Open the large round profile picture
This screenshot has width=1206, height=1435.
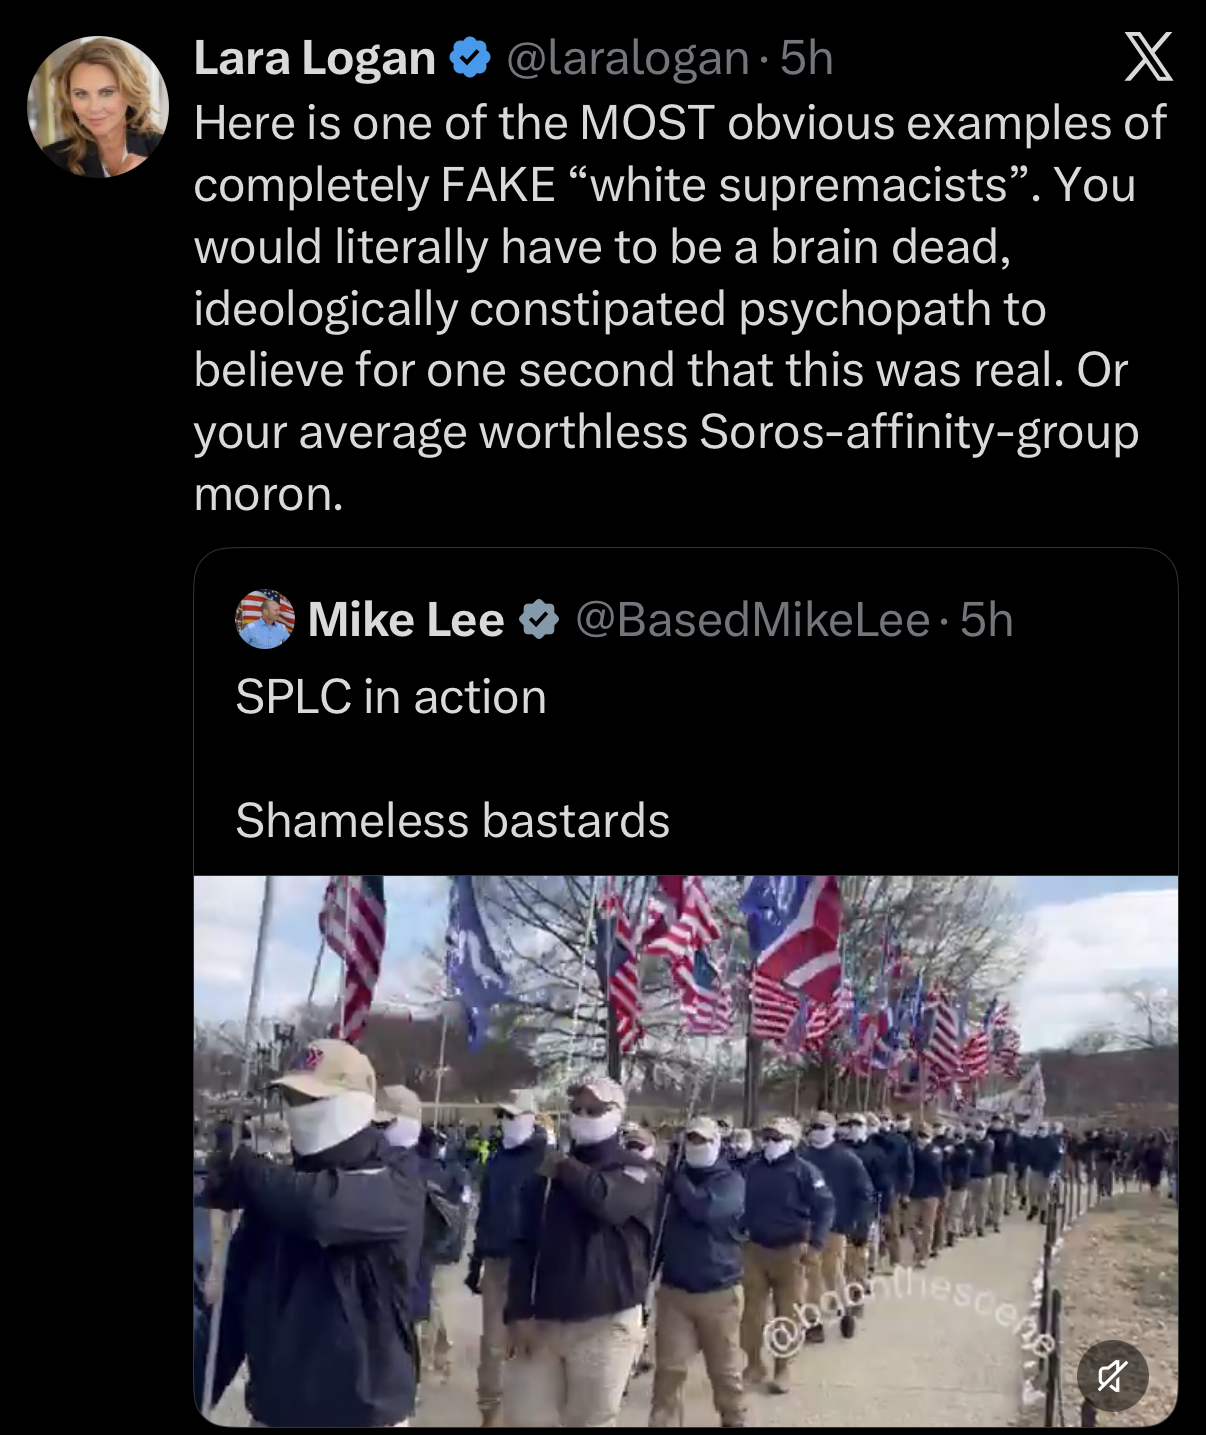(98, 107)
